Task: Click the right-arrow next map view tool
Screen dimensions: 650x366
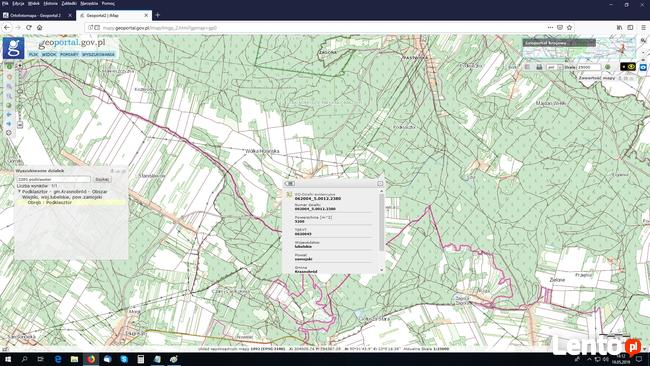Action: tap(9, 124)
